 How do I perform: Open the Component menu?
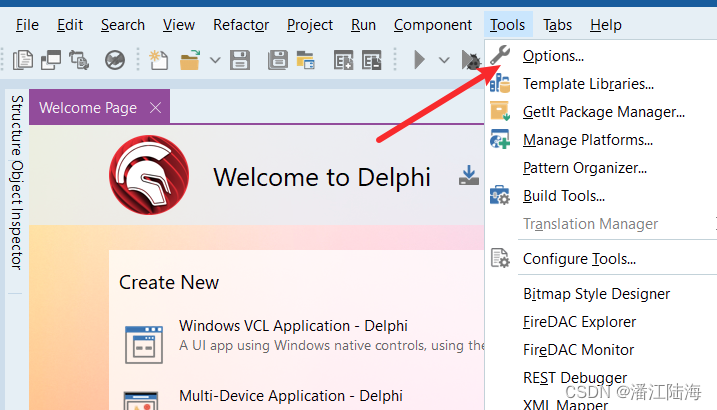[433, 25]
